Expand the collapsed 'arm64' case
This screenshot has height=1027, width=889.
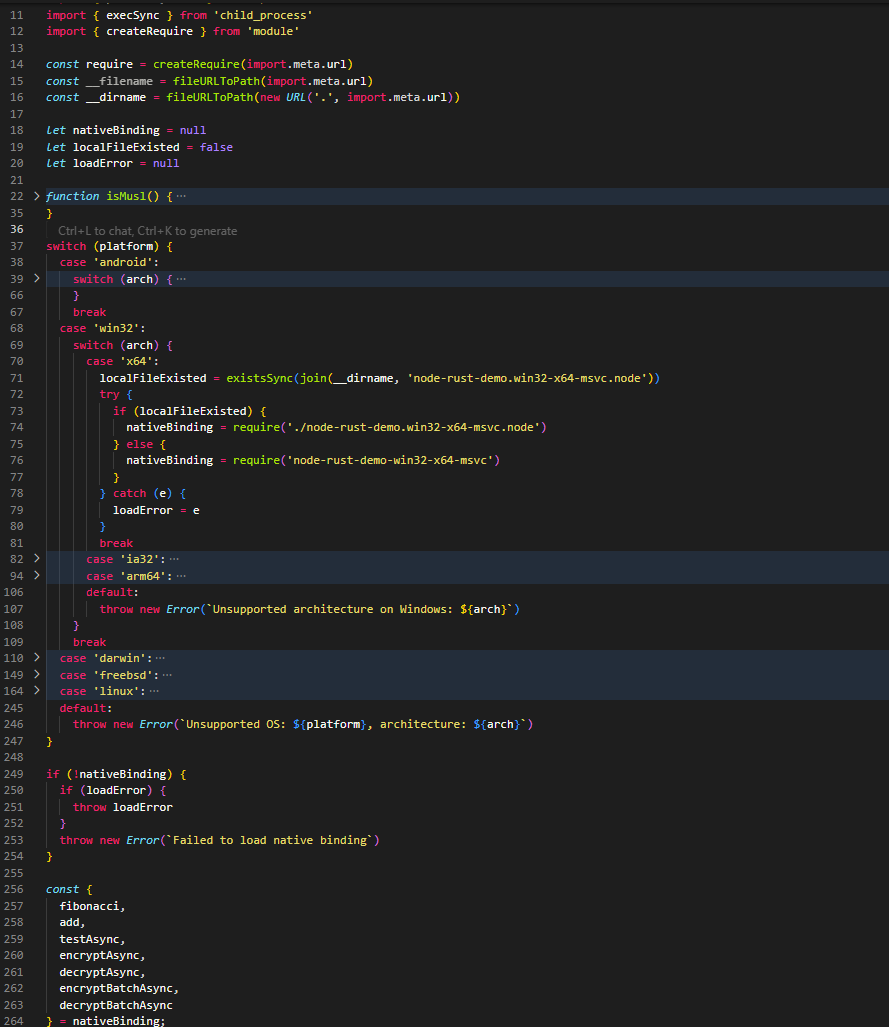click(37, 576)
